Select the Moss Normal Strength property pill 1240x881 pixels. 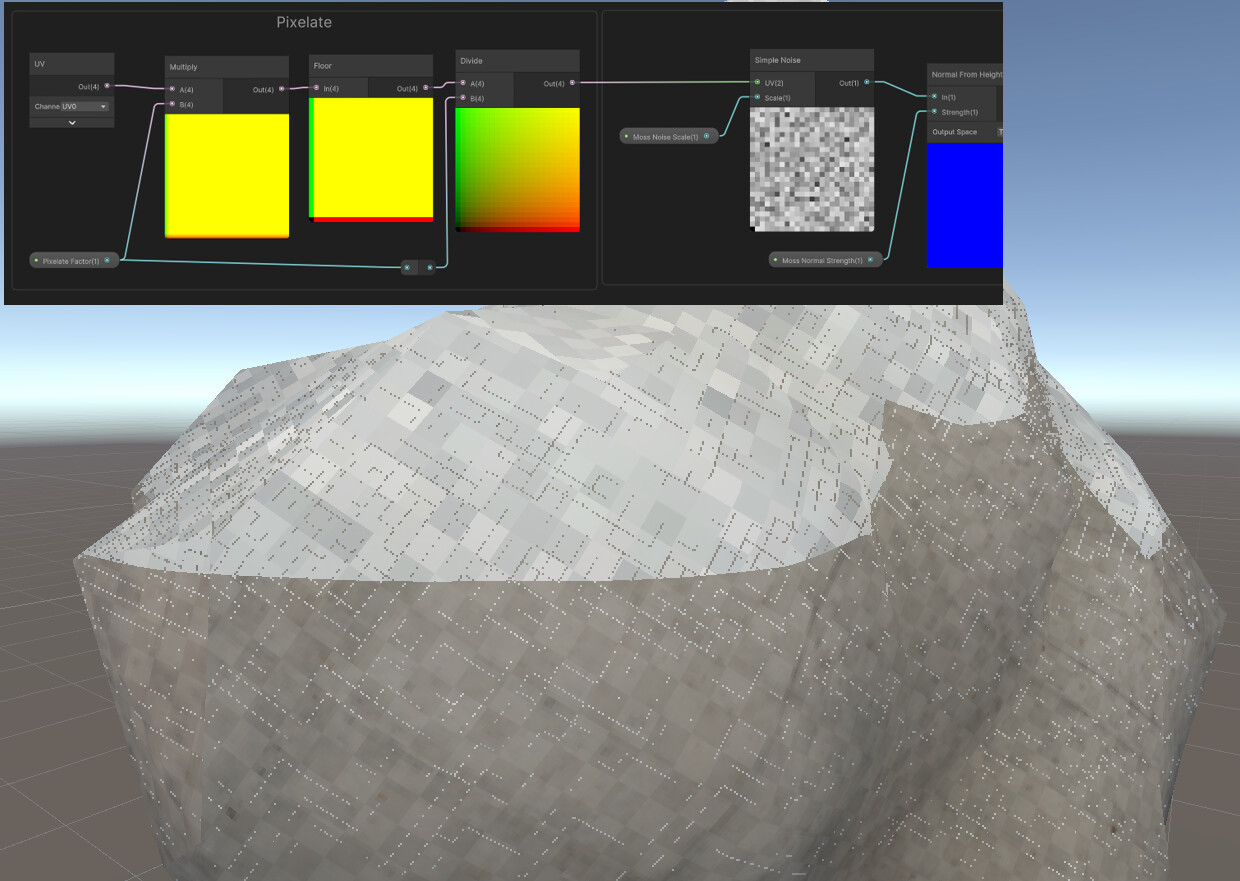tap(823, 259)
